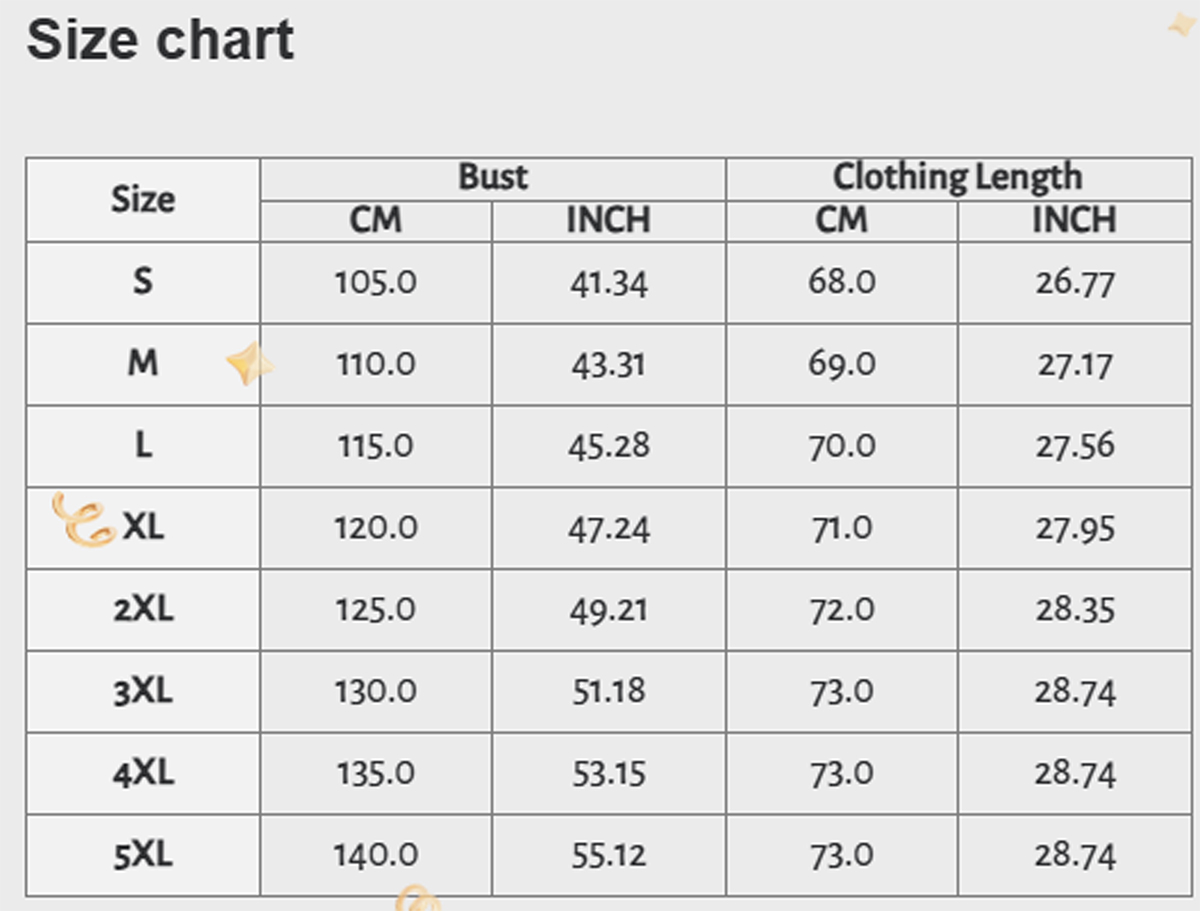Click the ribbon decoration at the bottom edge
This screenshot has width=1200, height=912.
click(417, 898)
